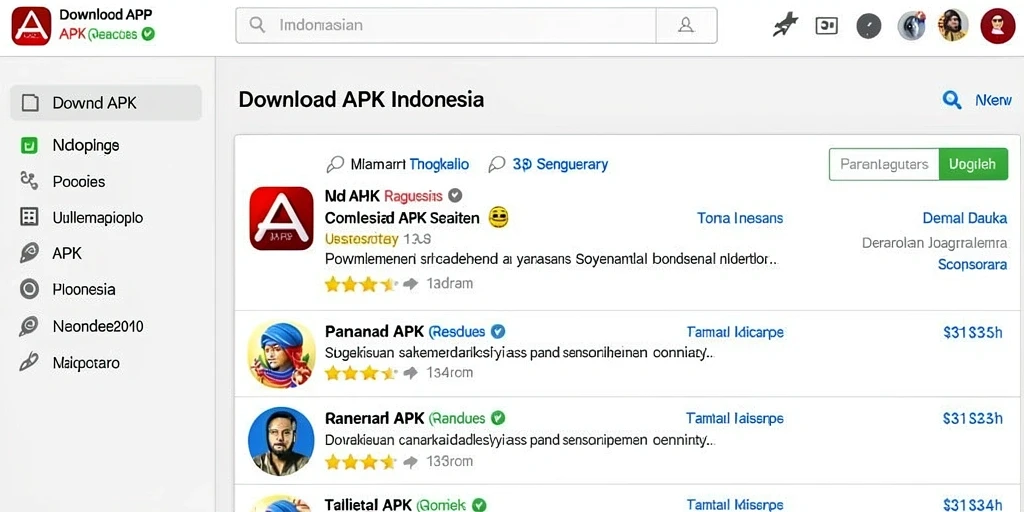This screenshot has width=1024, height=512.
Task: Click the blue verified badge beside Resdues
Action: 498,332
